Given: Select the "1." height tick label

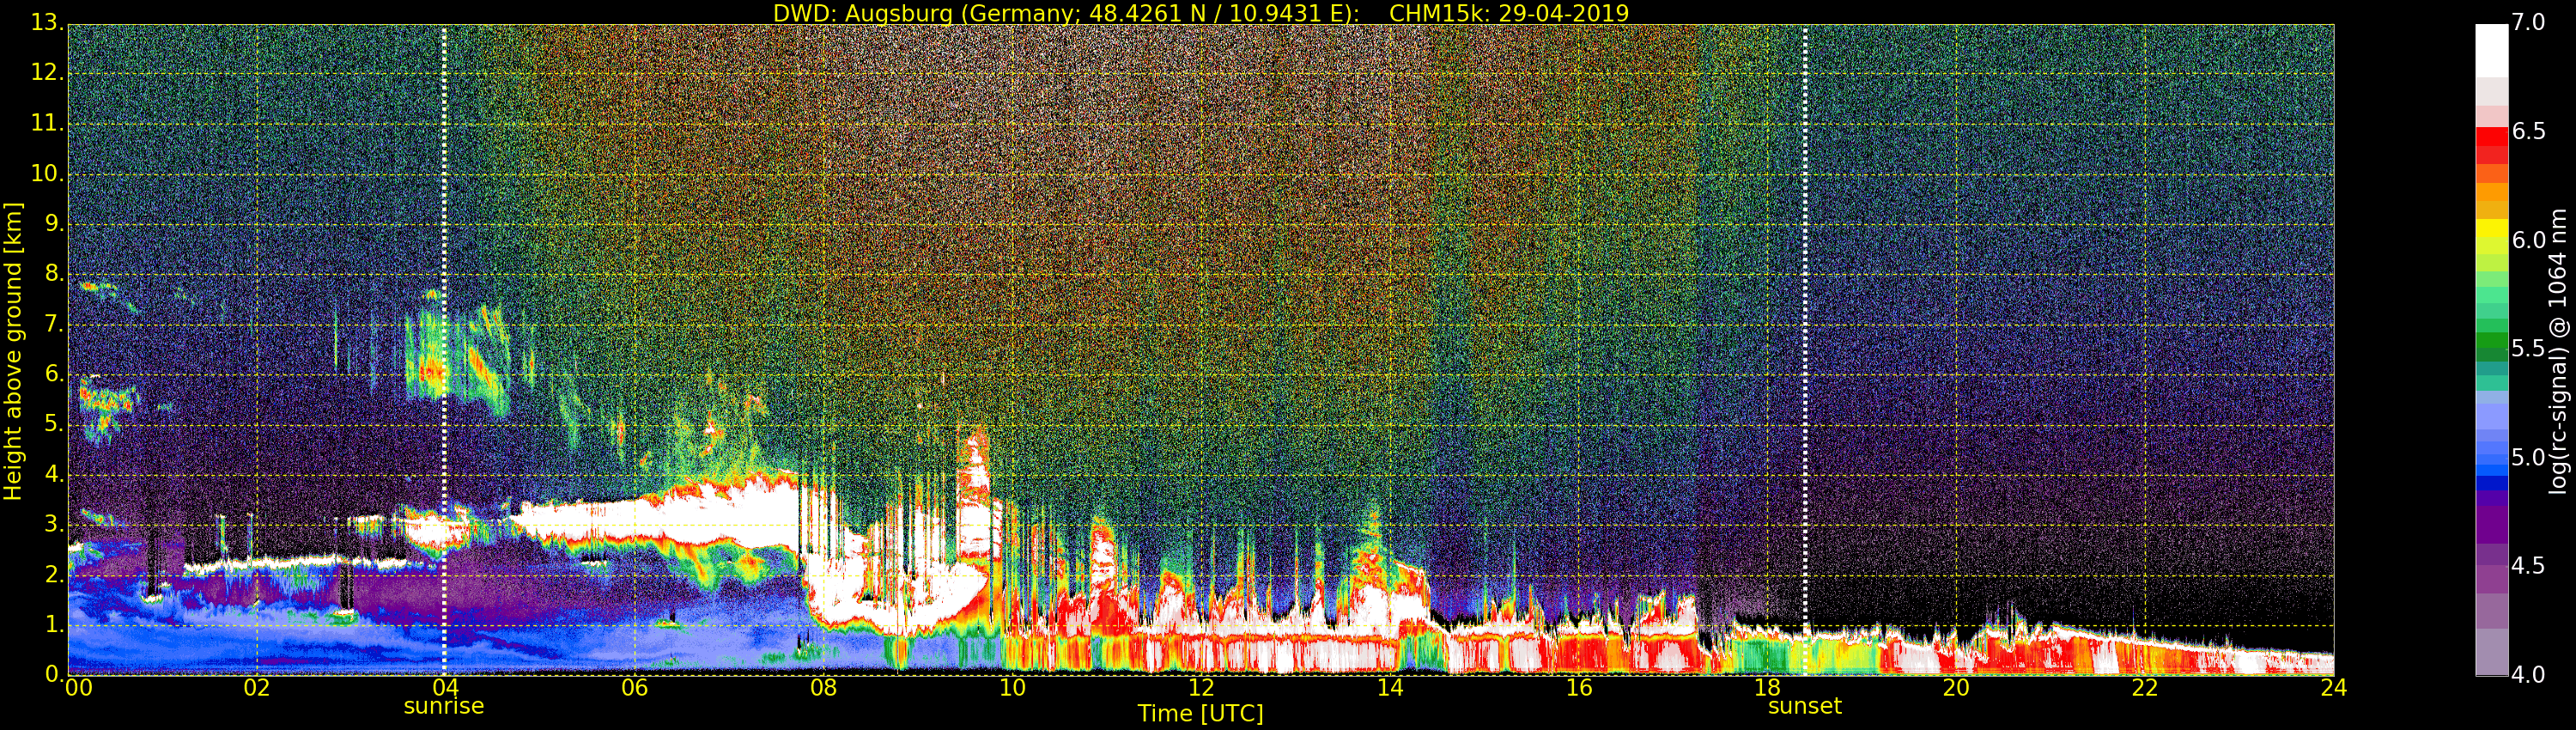Looking at the screenshot, I should [x=54, y=624].
